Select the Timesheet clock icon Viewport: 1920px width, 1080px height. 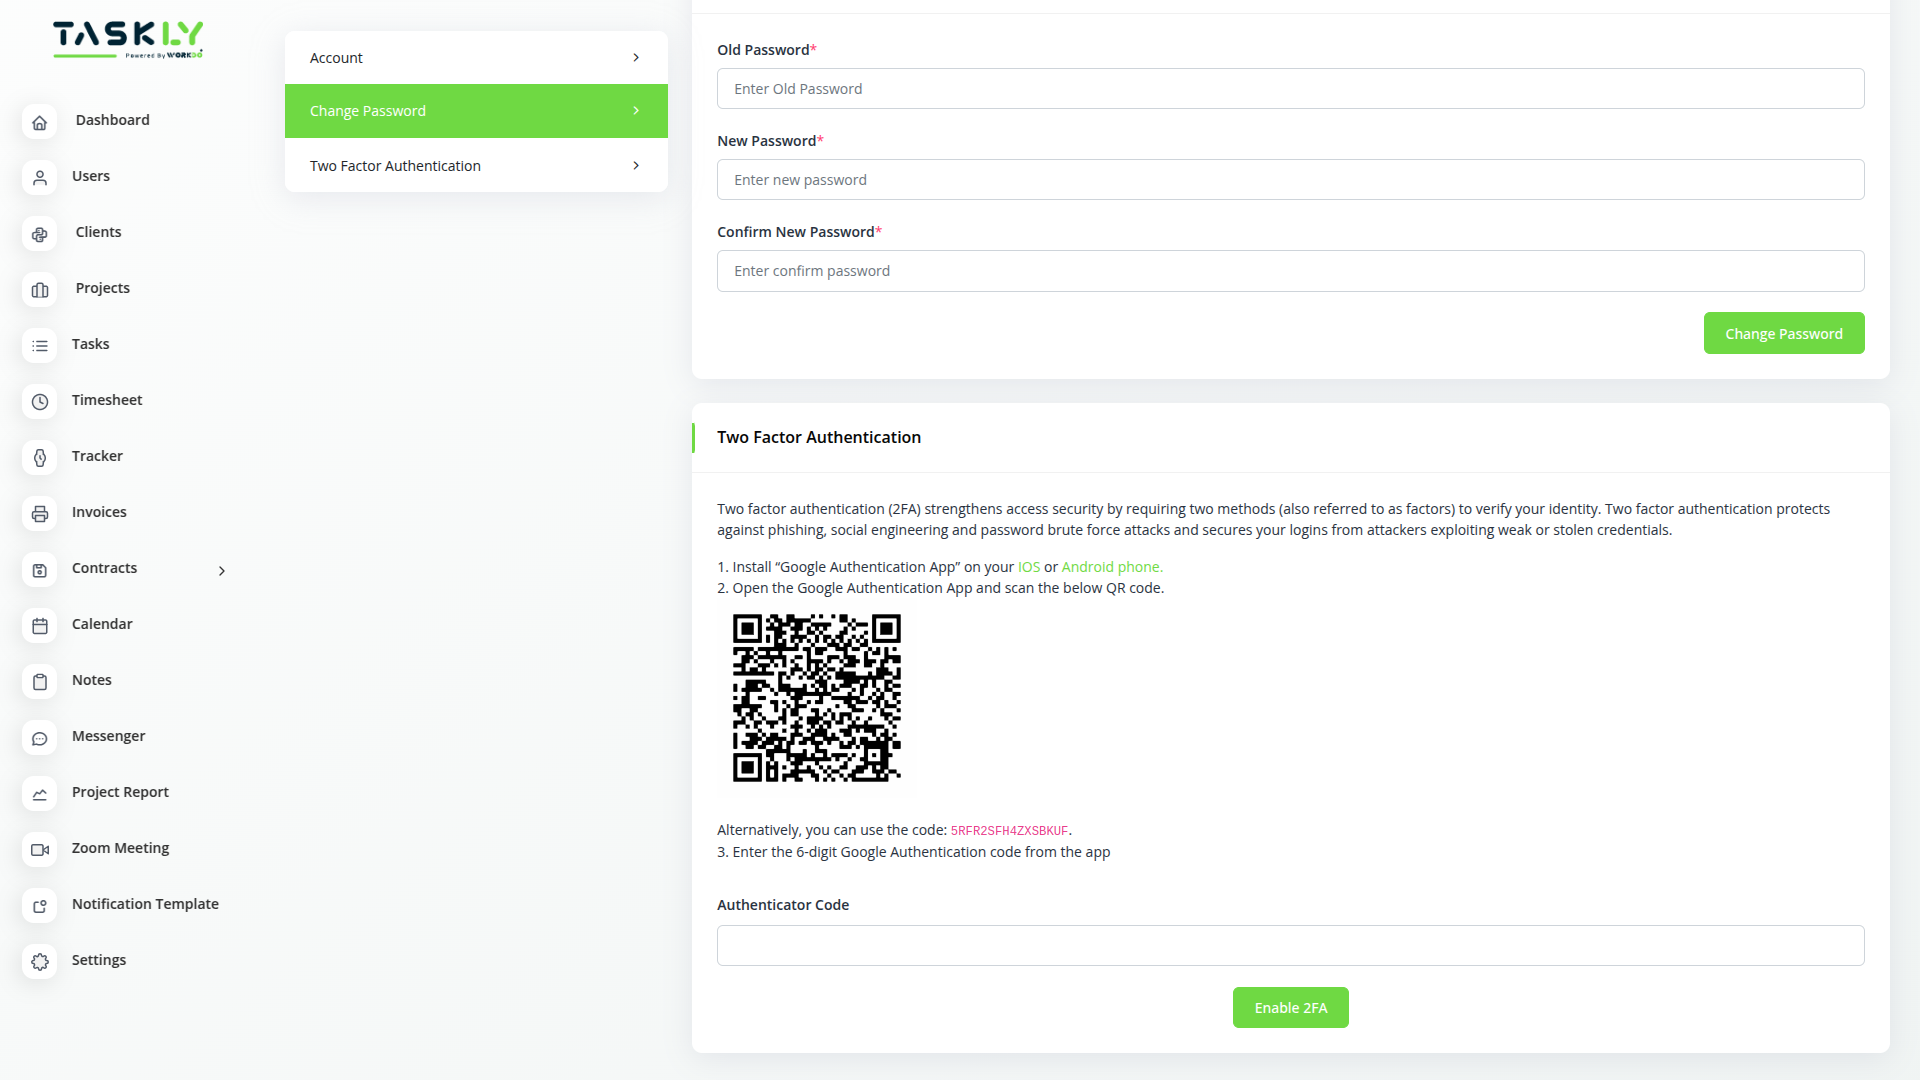(40, 402)
